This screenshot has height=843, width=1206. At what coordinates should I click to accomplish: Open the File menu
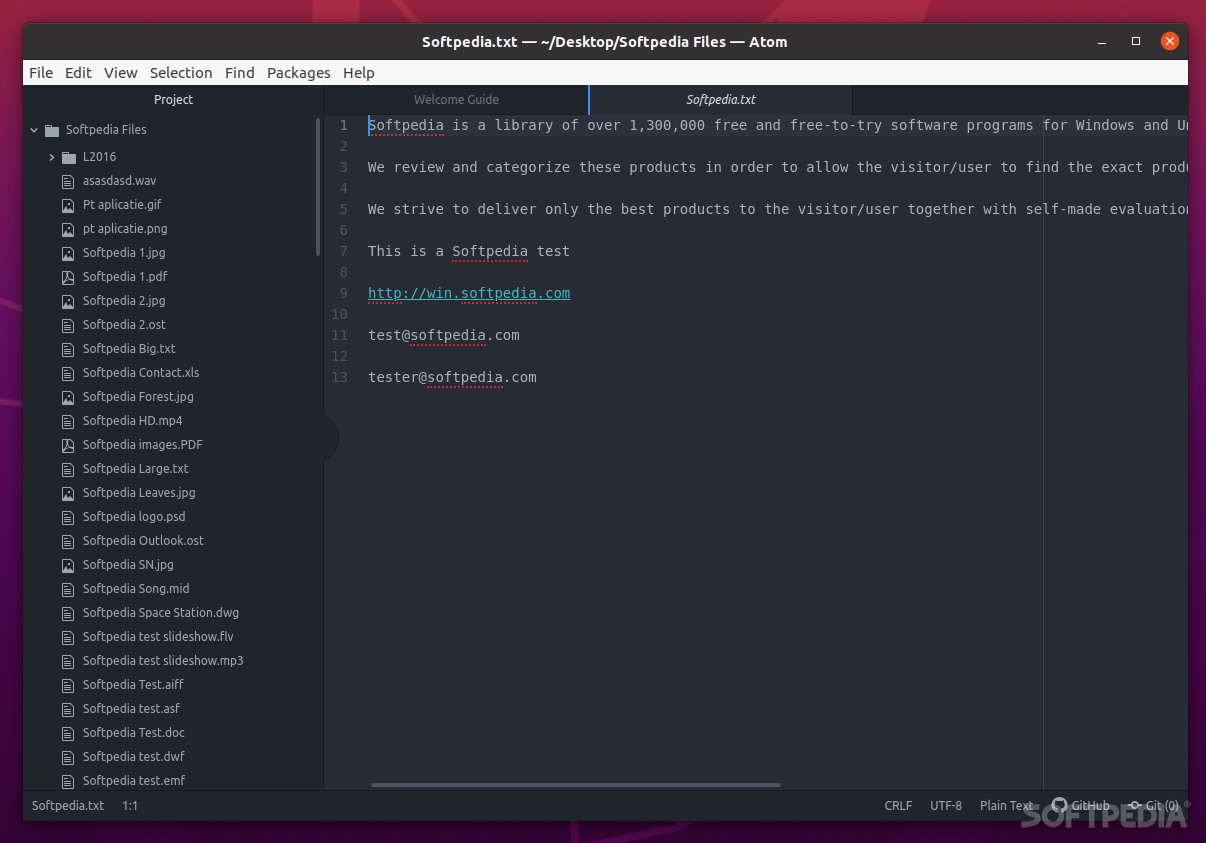41,72
